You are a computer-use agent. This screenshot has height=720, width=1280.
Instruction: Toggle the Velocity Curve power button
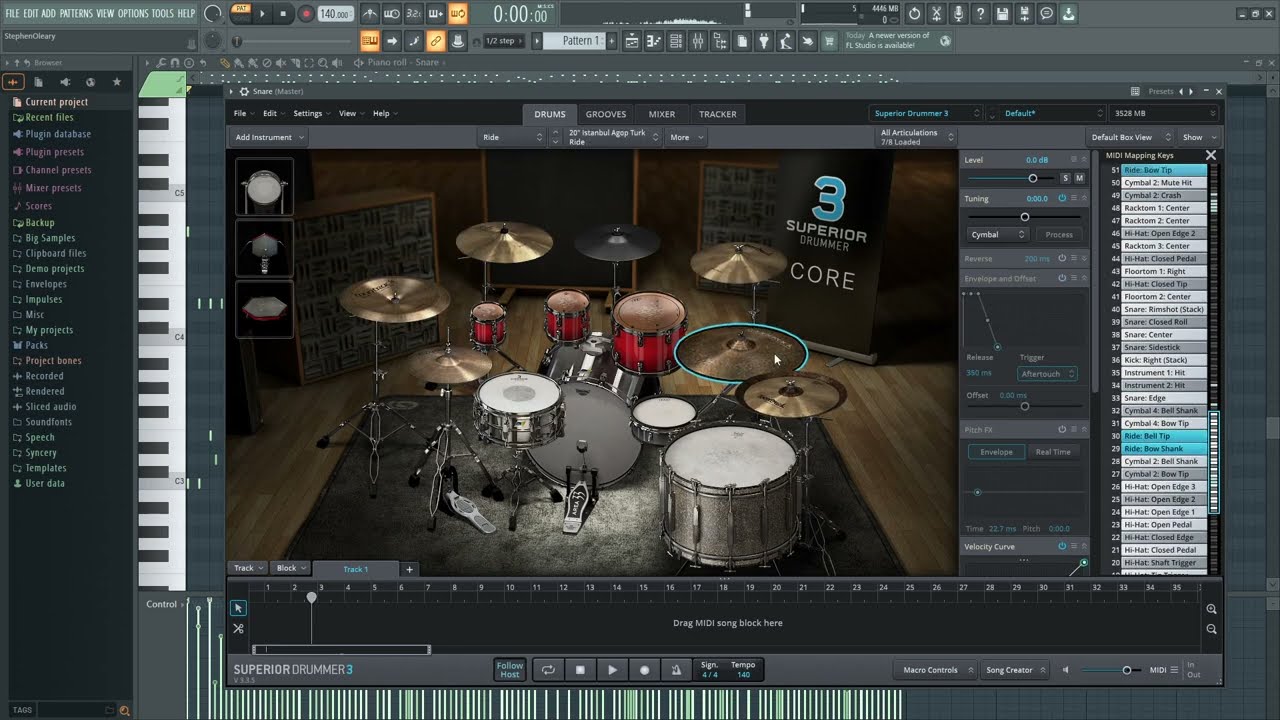point(1062,546)
